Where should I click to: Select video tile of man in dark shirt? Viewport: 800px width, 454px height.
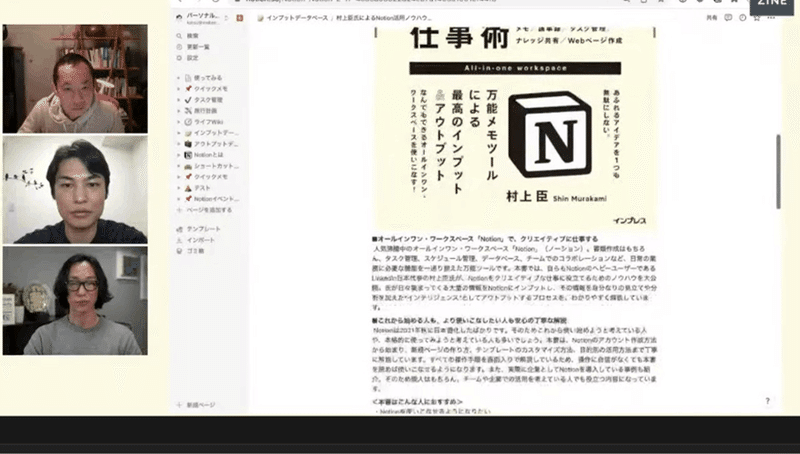[x=75, y=190]
